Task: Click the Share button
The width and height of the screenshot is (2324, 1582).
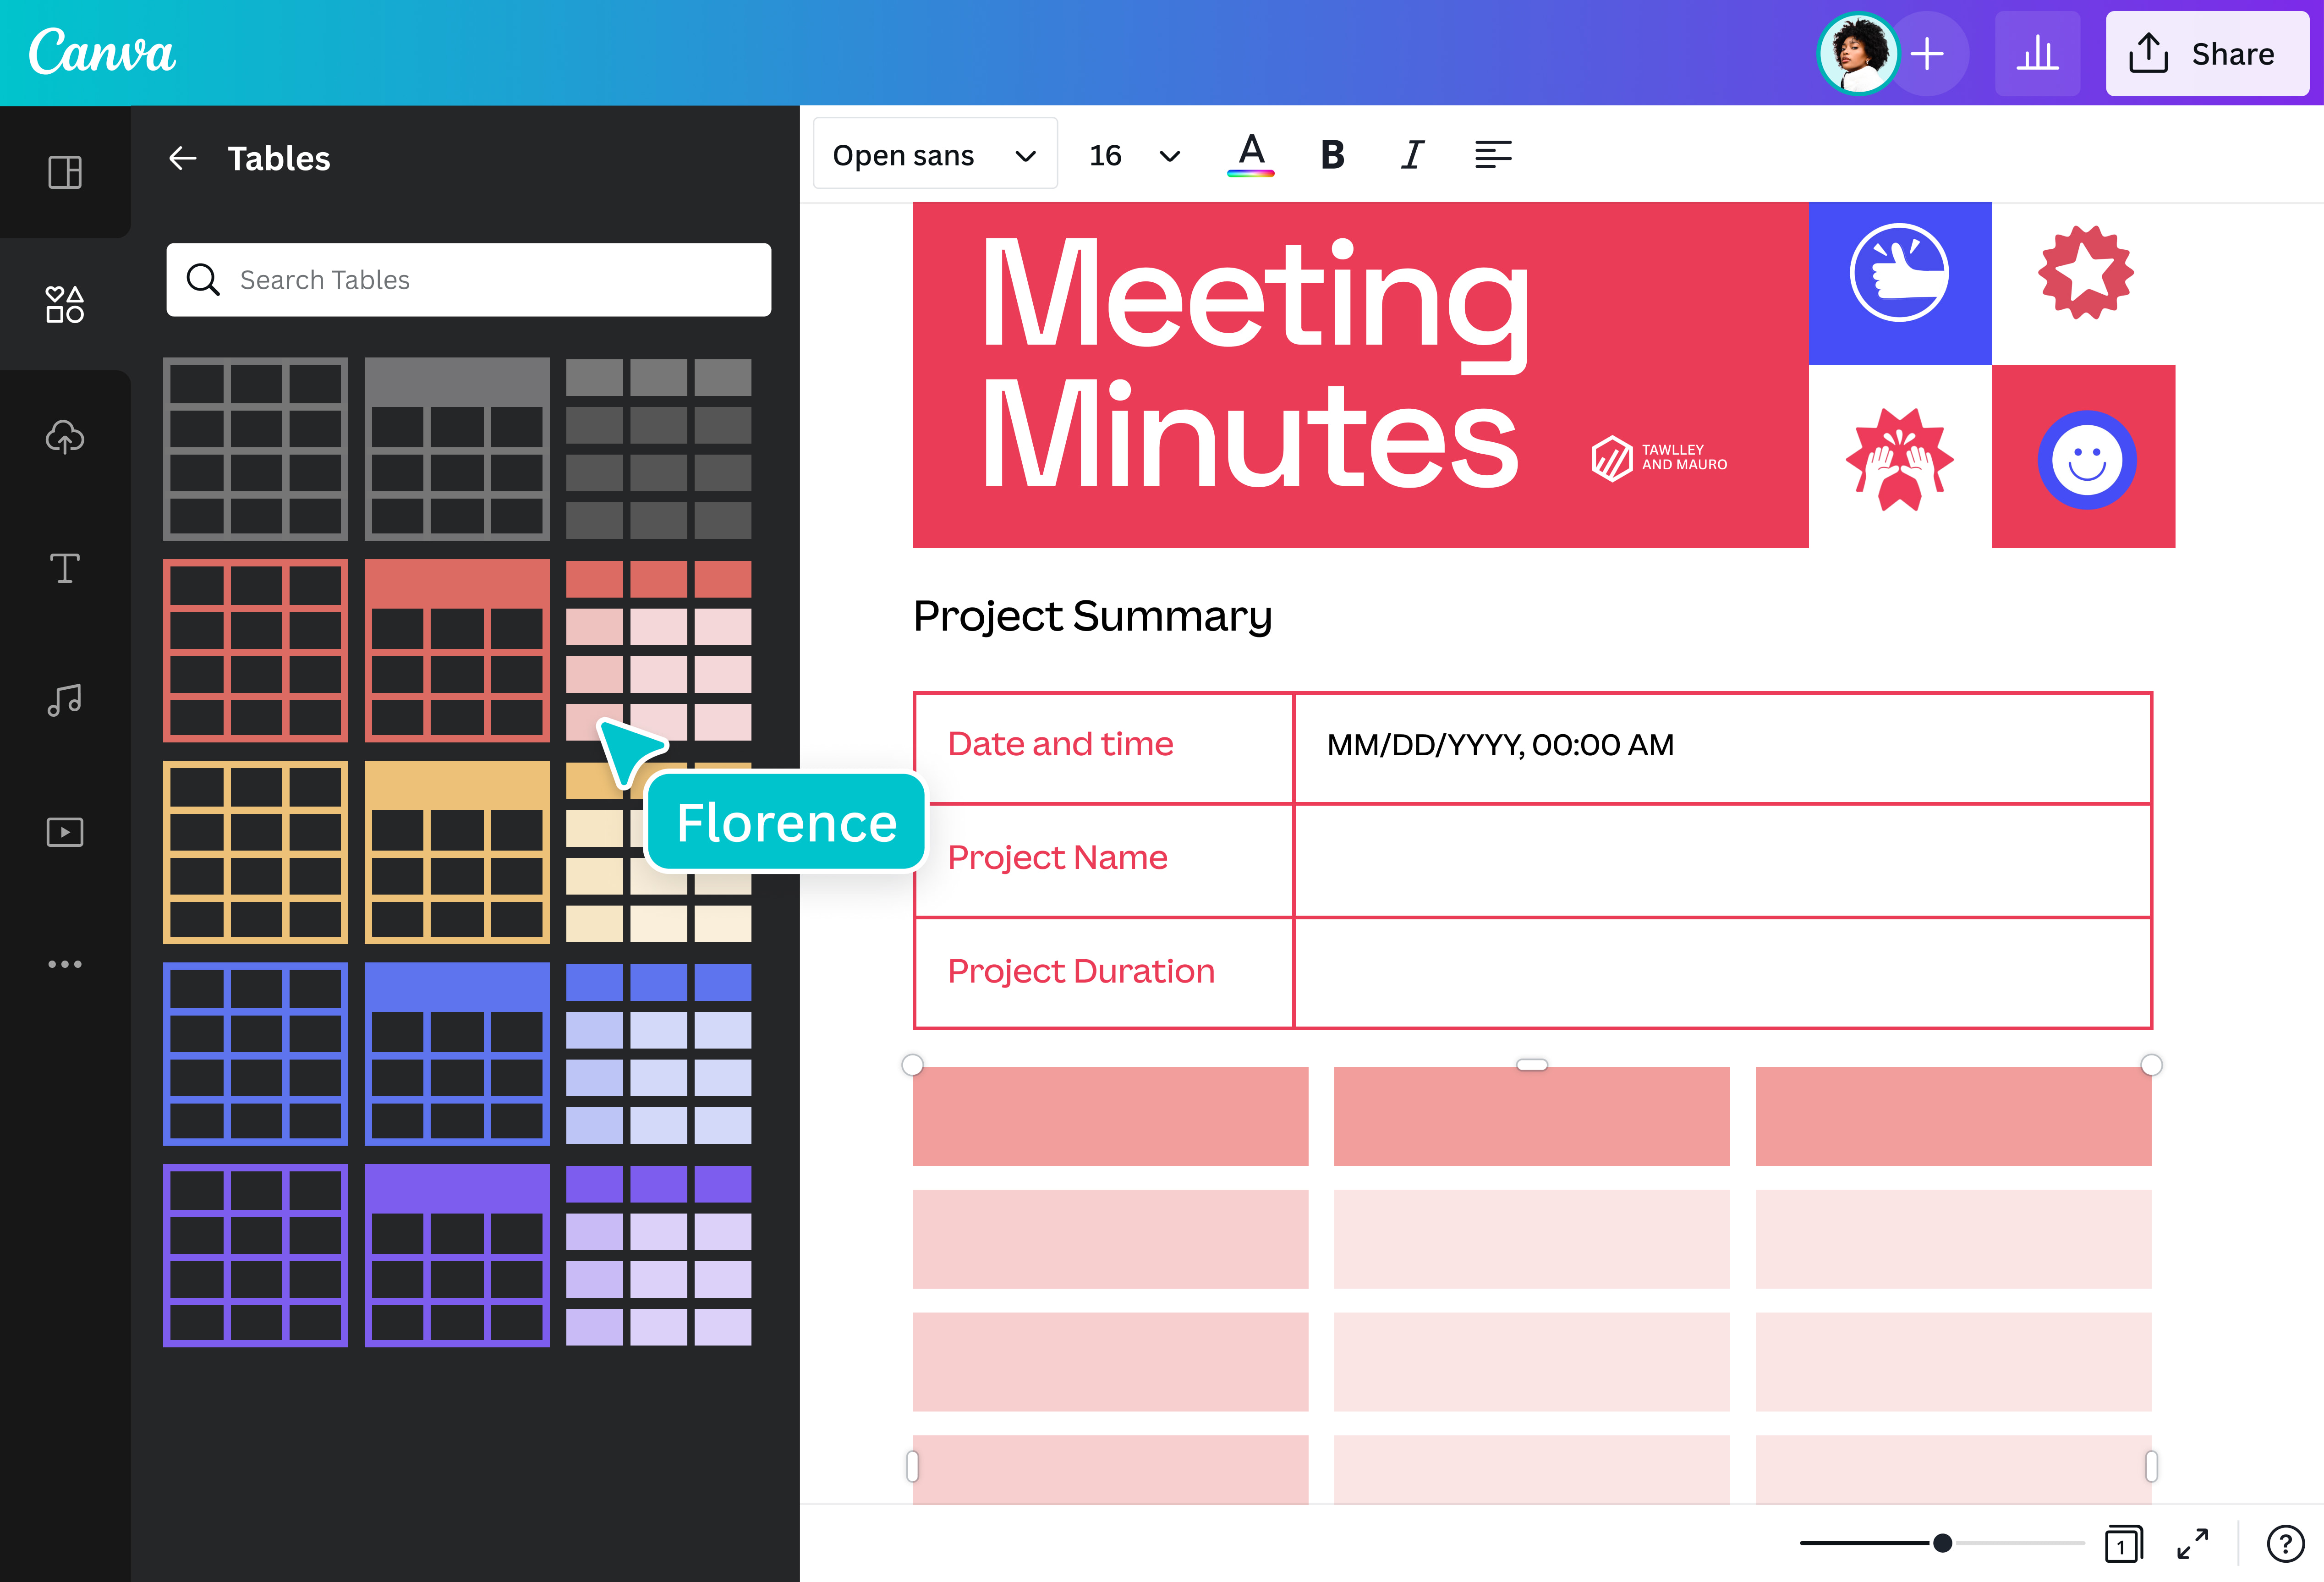Action: pos(2207,54)
